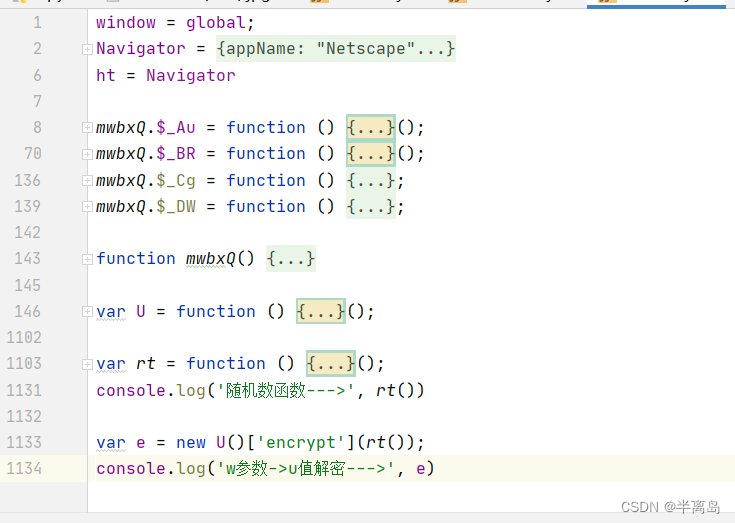Click the '$_Au' property name

[x=176, y=127]
